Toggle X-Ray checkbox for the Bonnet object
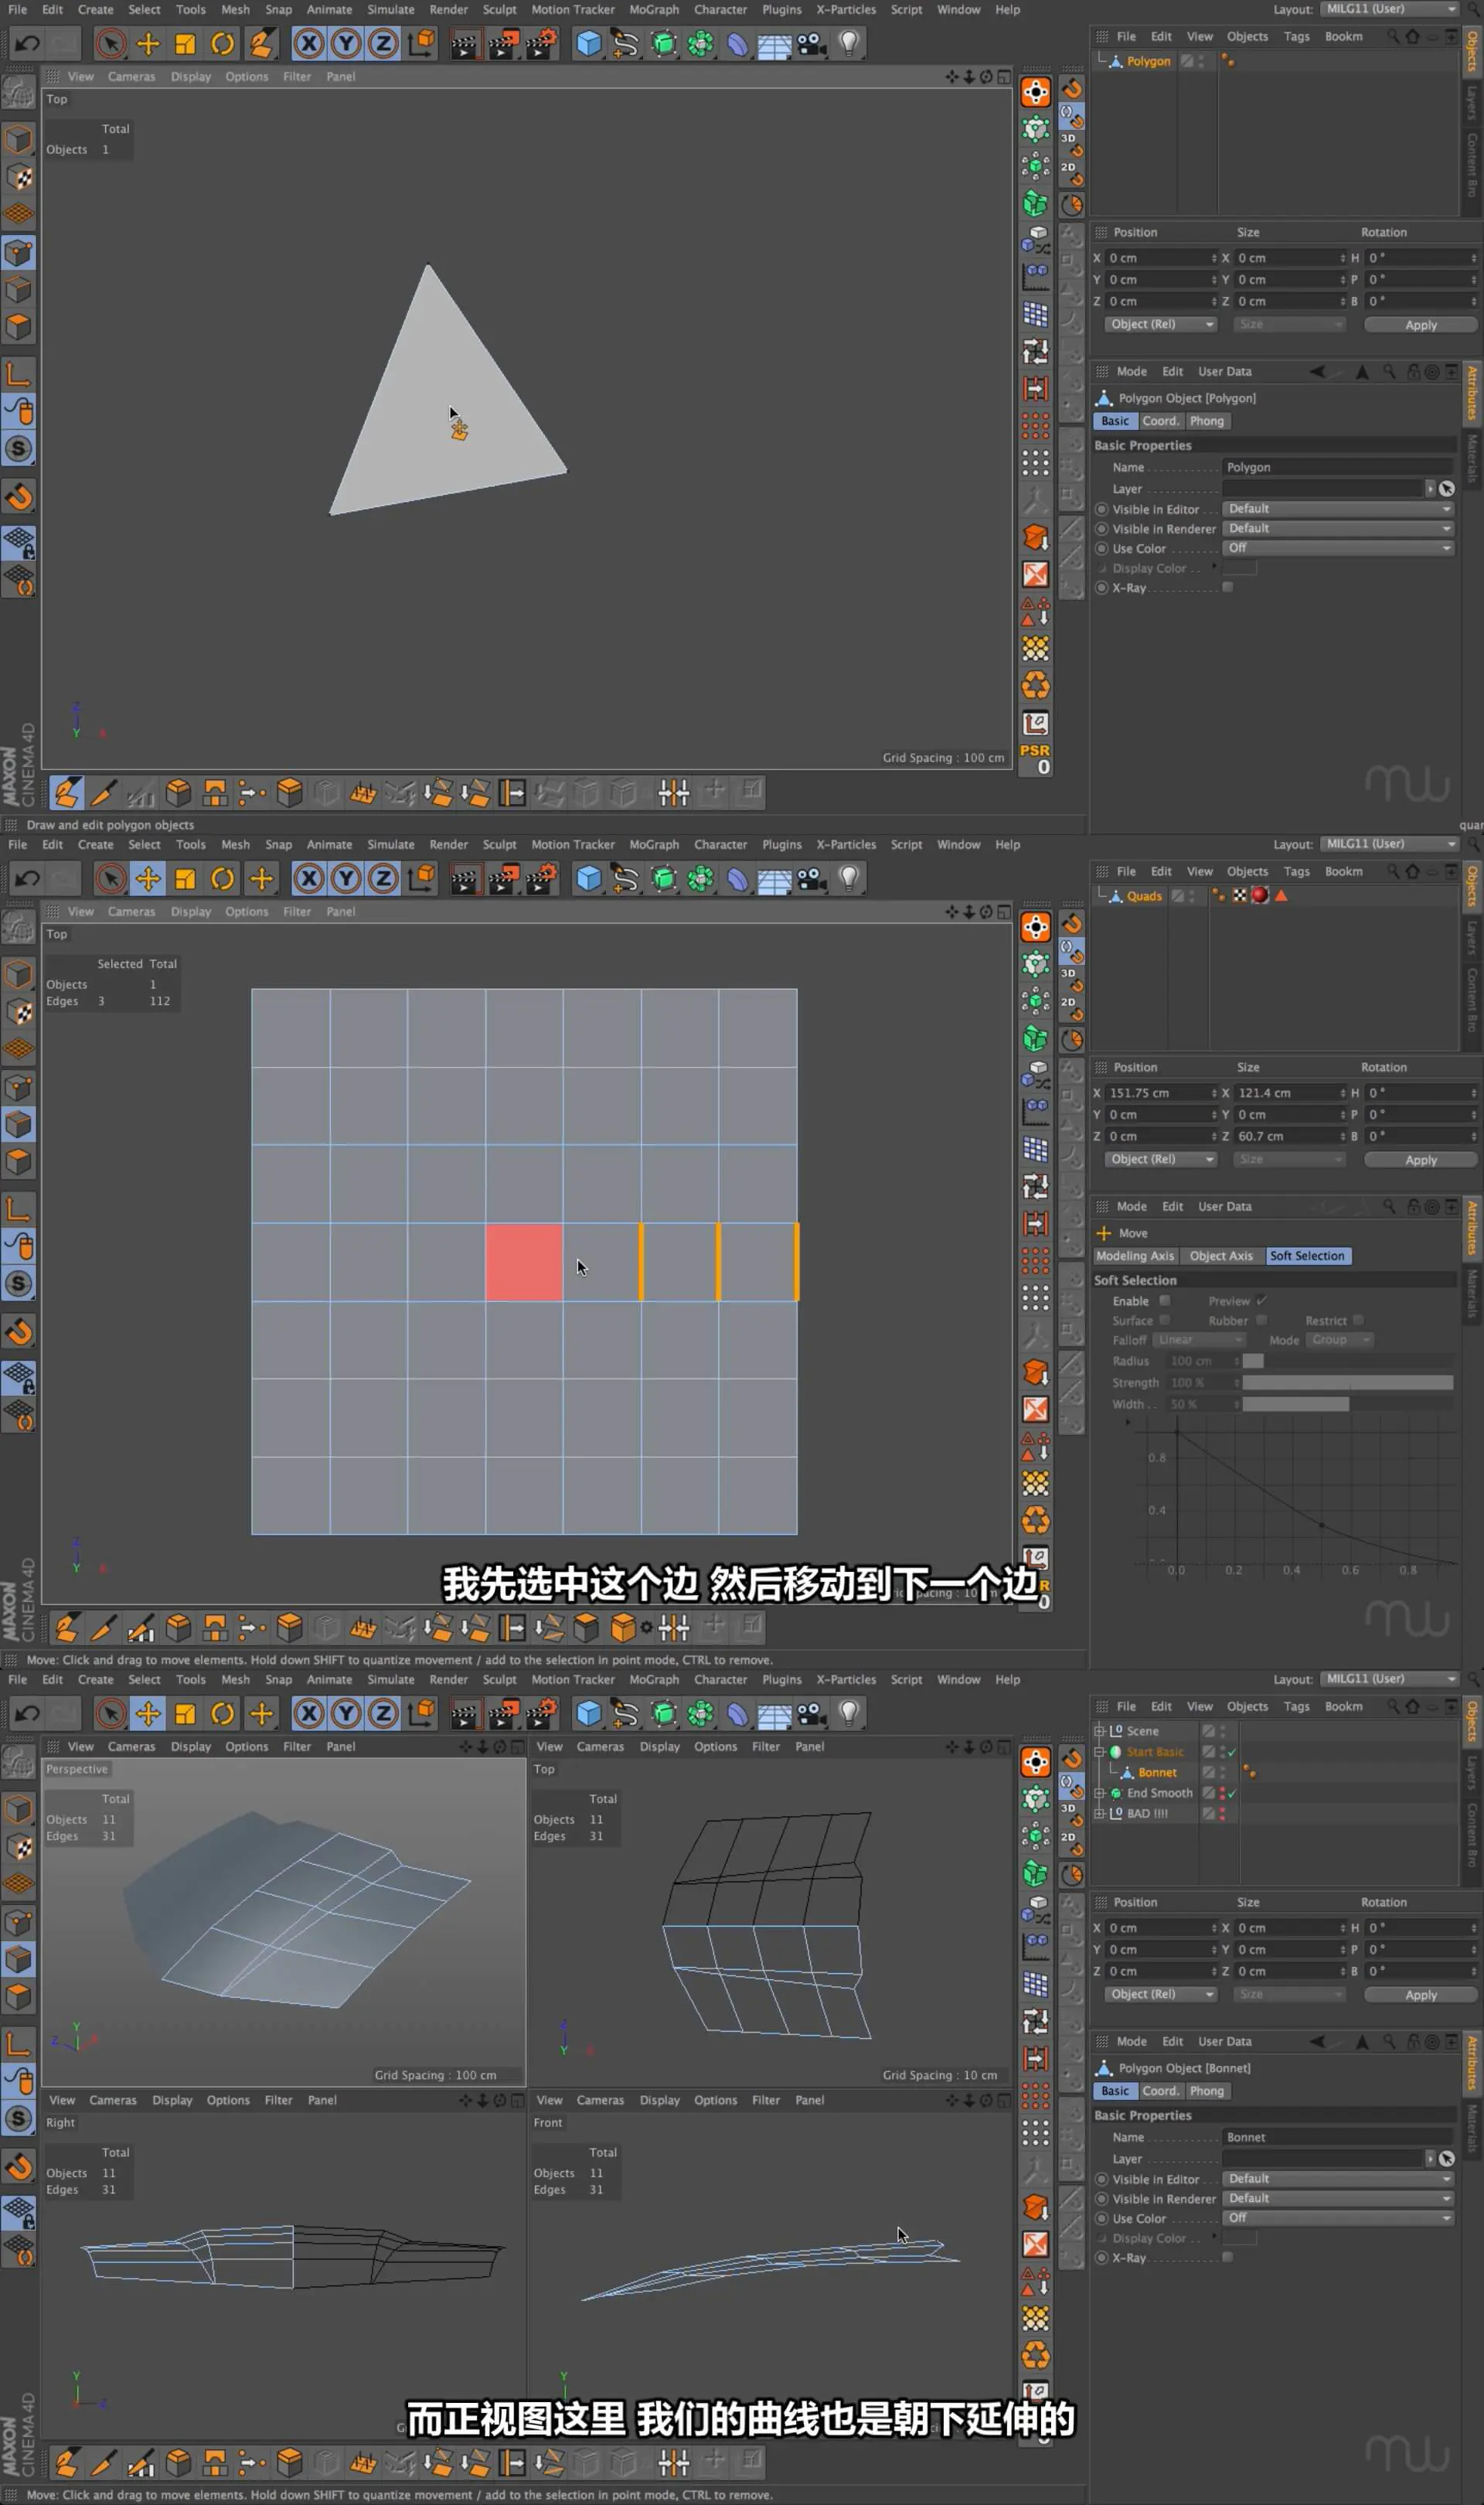 1228,2257
